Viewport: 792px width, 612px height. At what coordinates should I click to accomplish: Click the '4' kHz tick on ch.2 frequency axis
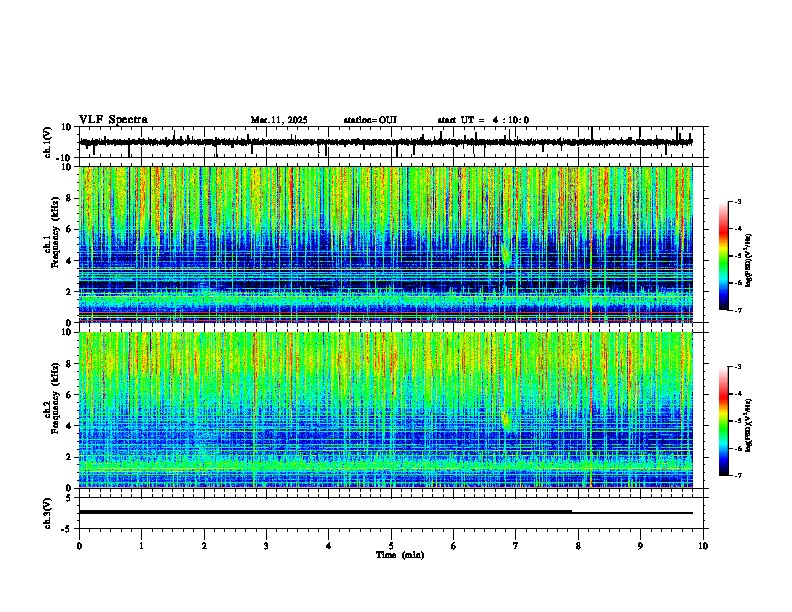[x=69, y=426]
